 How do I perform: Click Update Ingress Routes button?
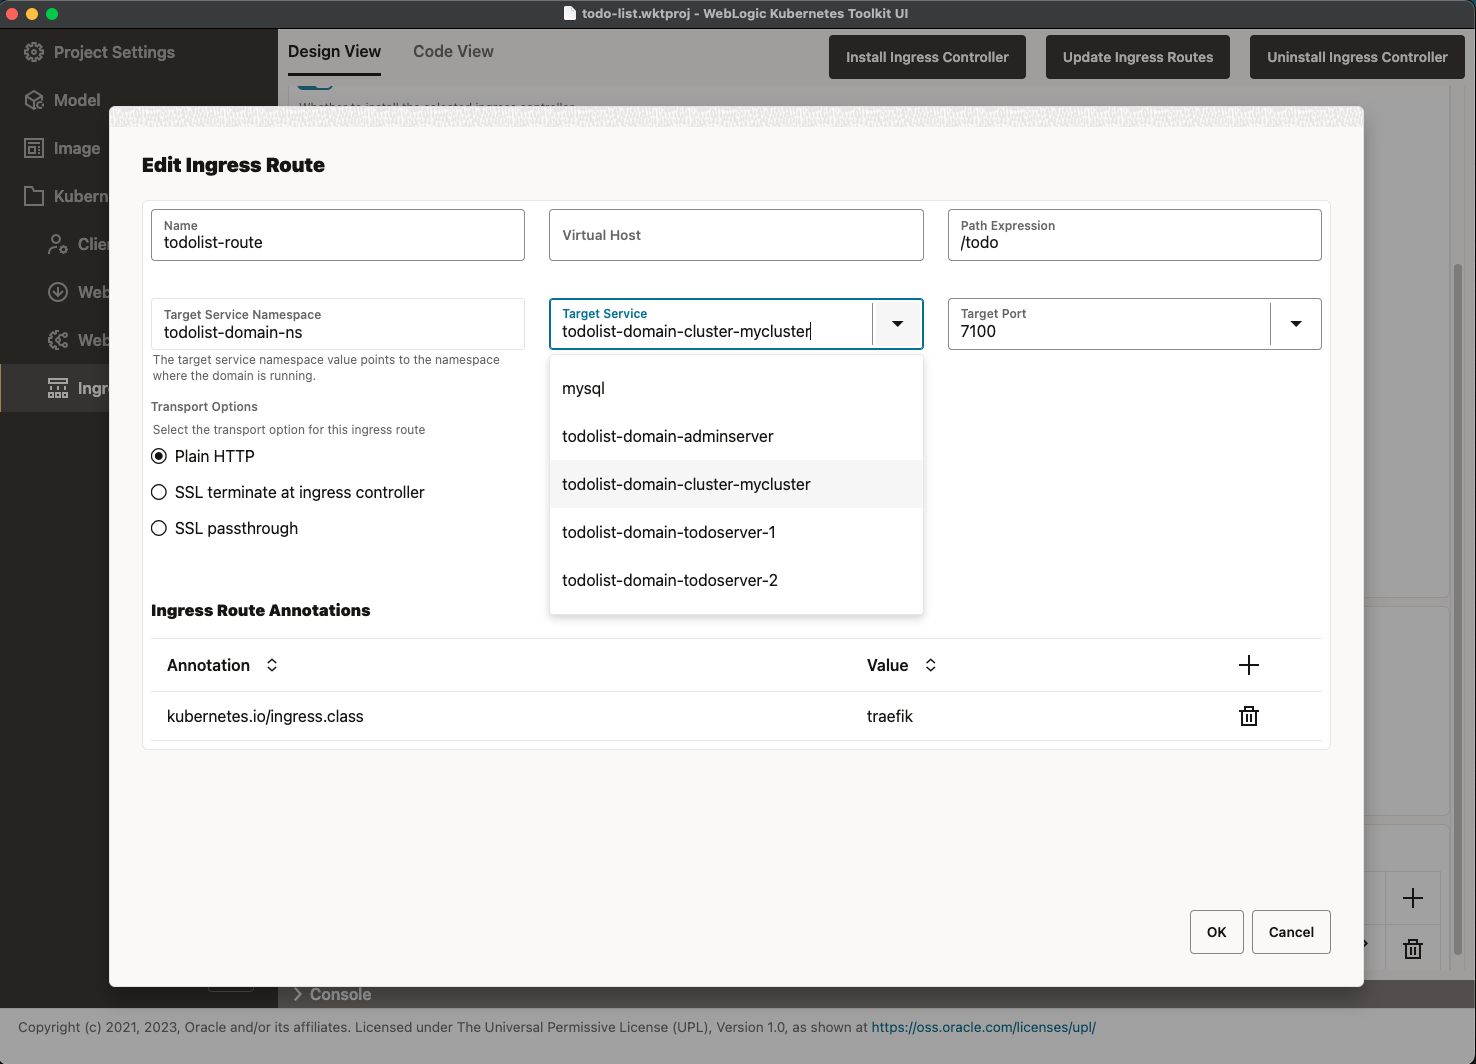click(x=1138, y=57)
